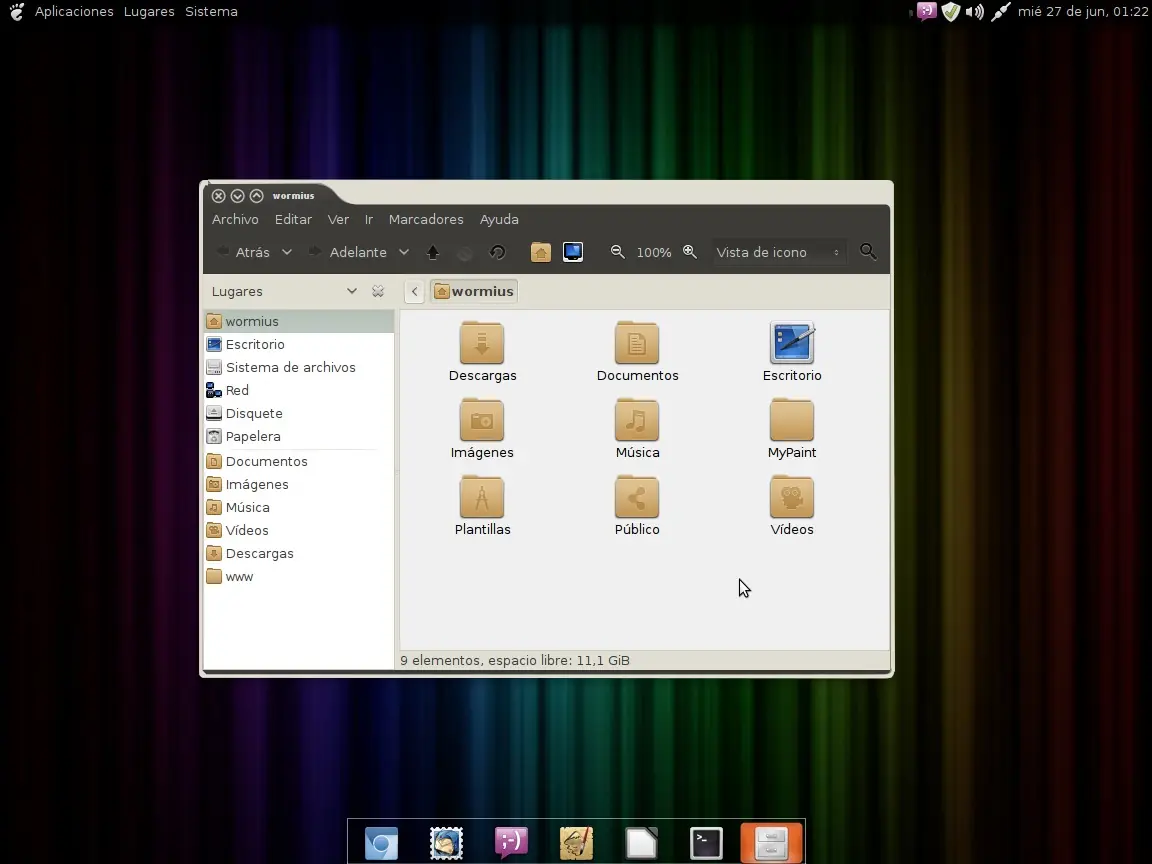Screen dimensions: 1152x864
Task: Adjust volume via the panel speaker icon
Action: pos(974,12)
